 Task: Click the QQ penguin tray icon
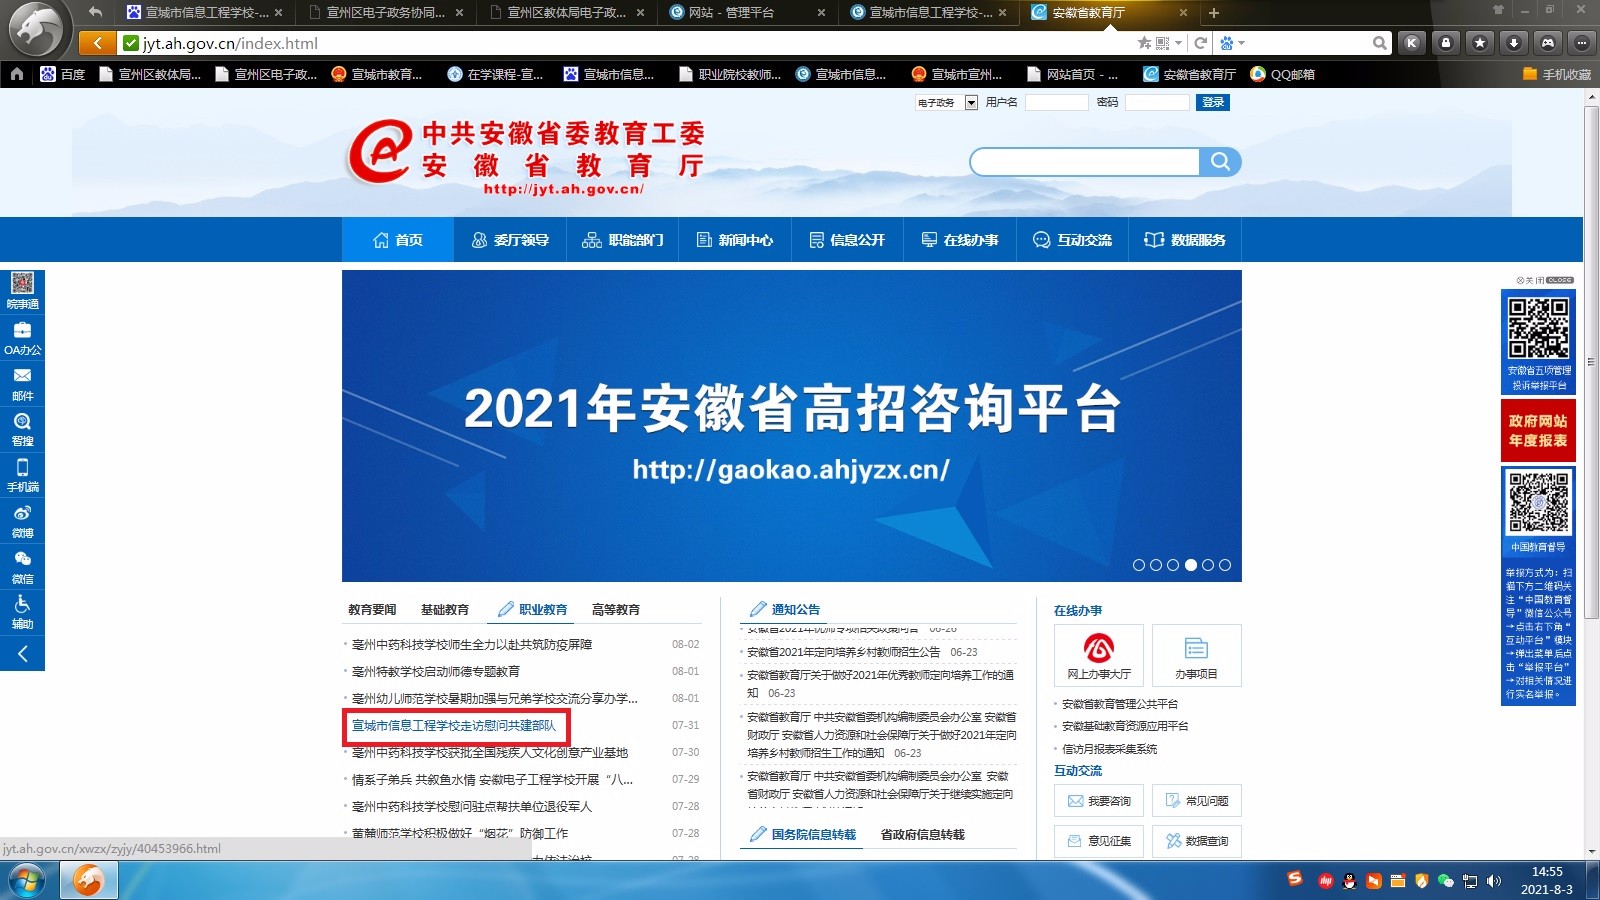pyautogui.click(x=1349, y=881)
